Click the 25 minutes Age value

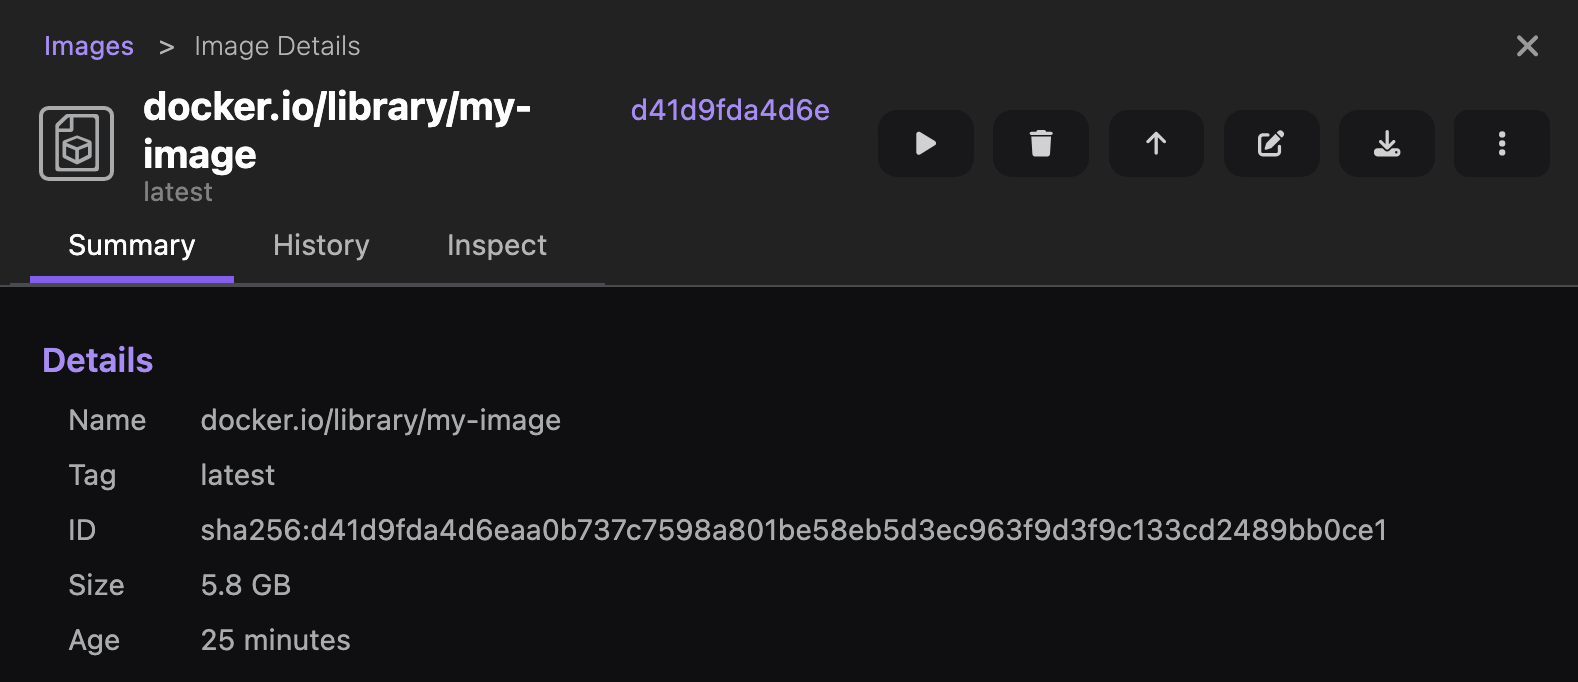(275, 640)
